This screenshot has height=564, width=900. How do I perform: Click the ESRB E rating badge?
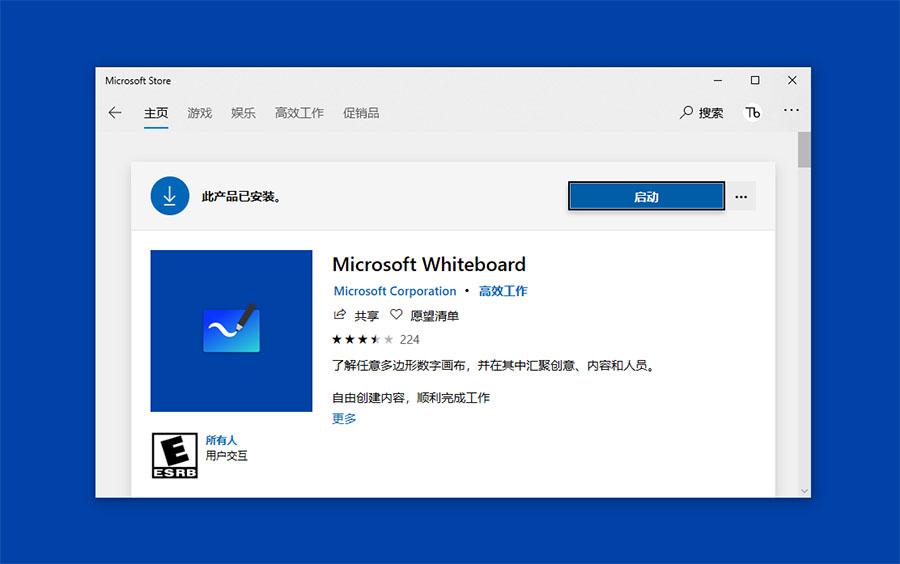174,456
